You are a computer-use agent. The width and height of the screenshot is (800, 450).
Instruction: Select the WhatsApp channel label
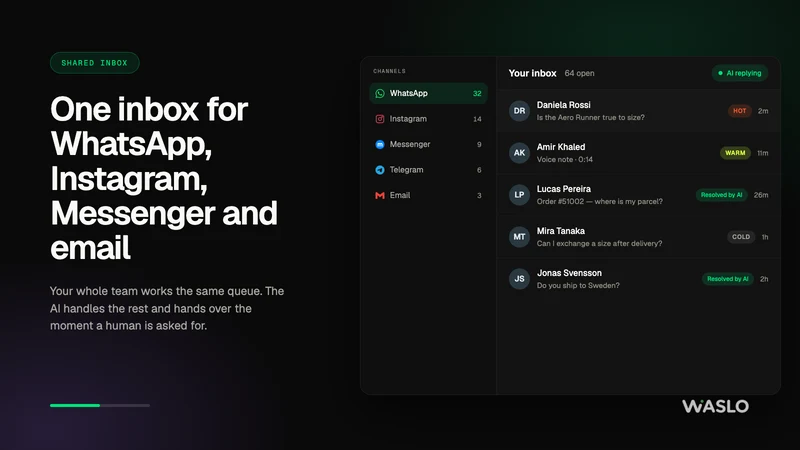[x=409, y=93]
